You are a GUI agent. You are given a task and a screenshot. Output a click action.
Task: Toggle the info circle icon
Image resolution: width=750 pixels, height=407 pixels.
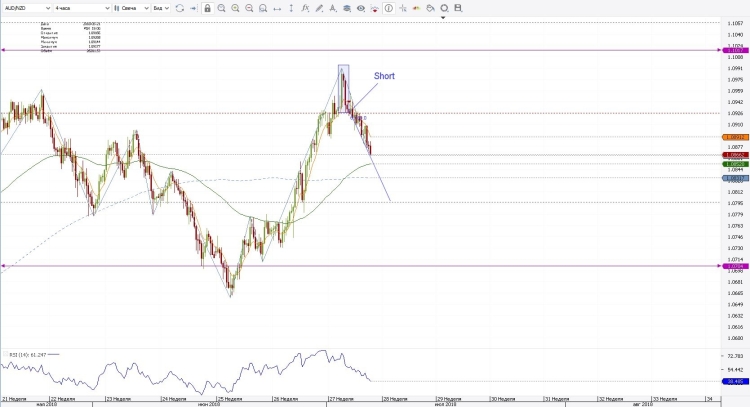[x=389, y=8]
